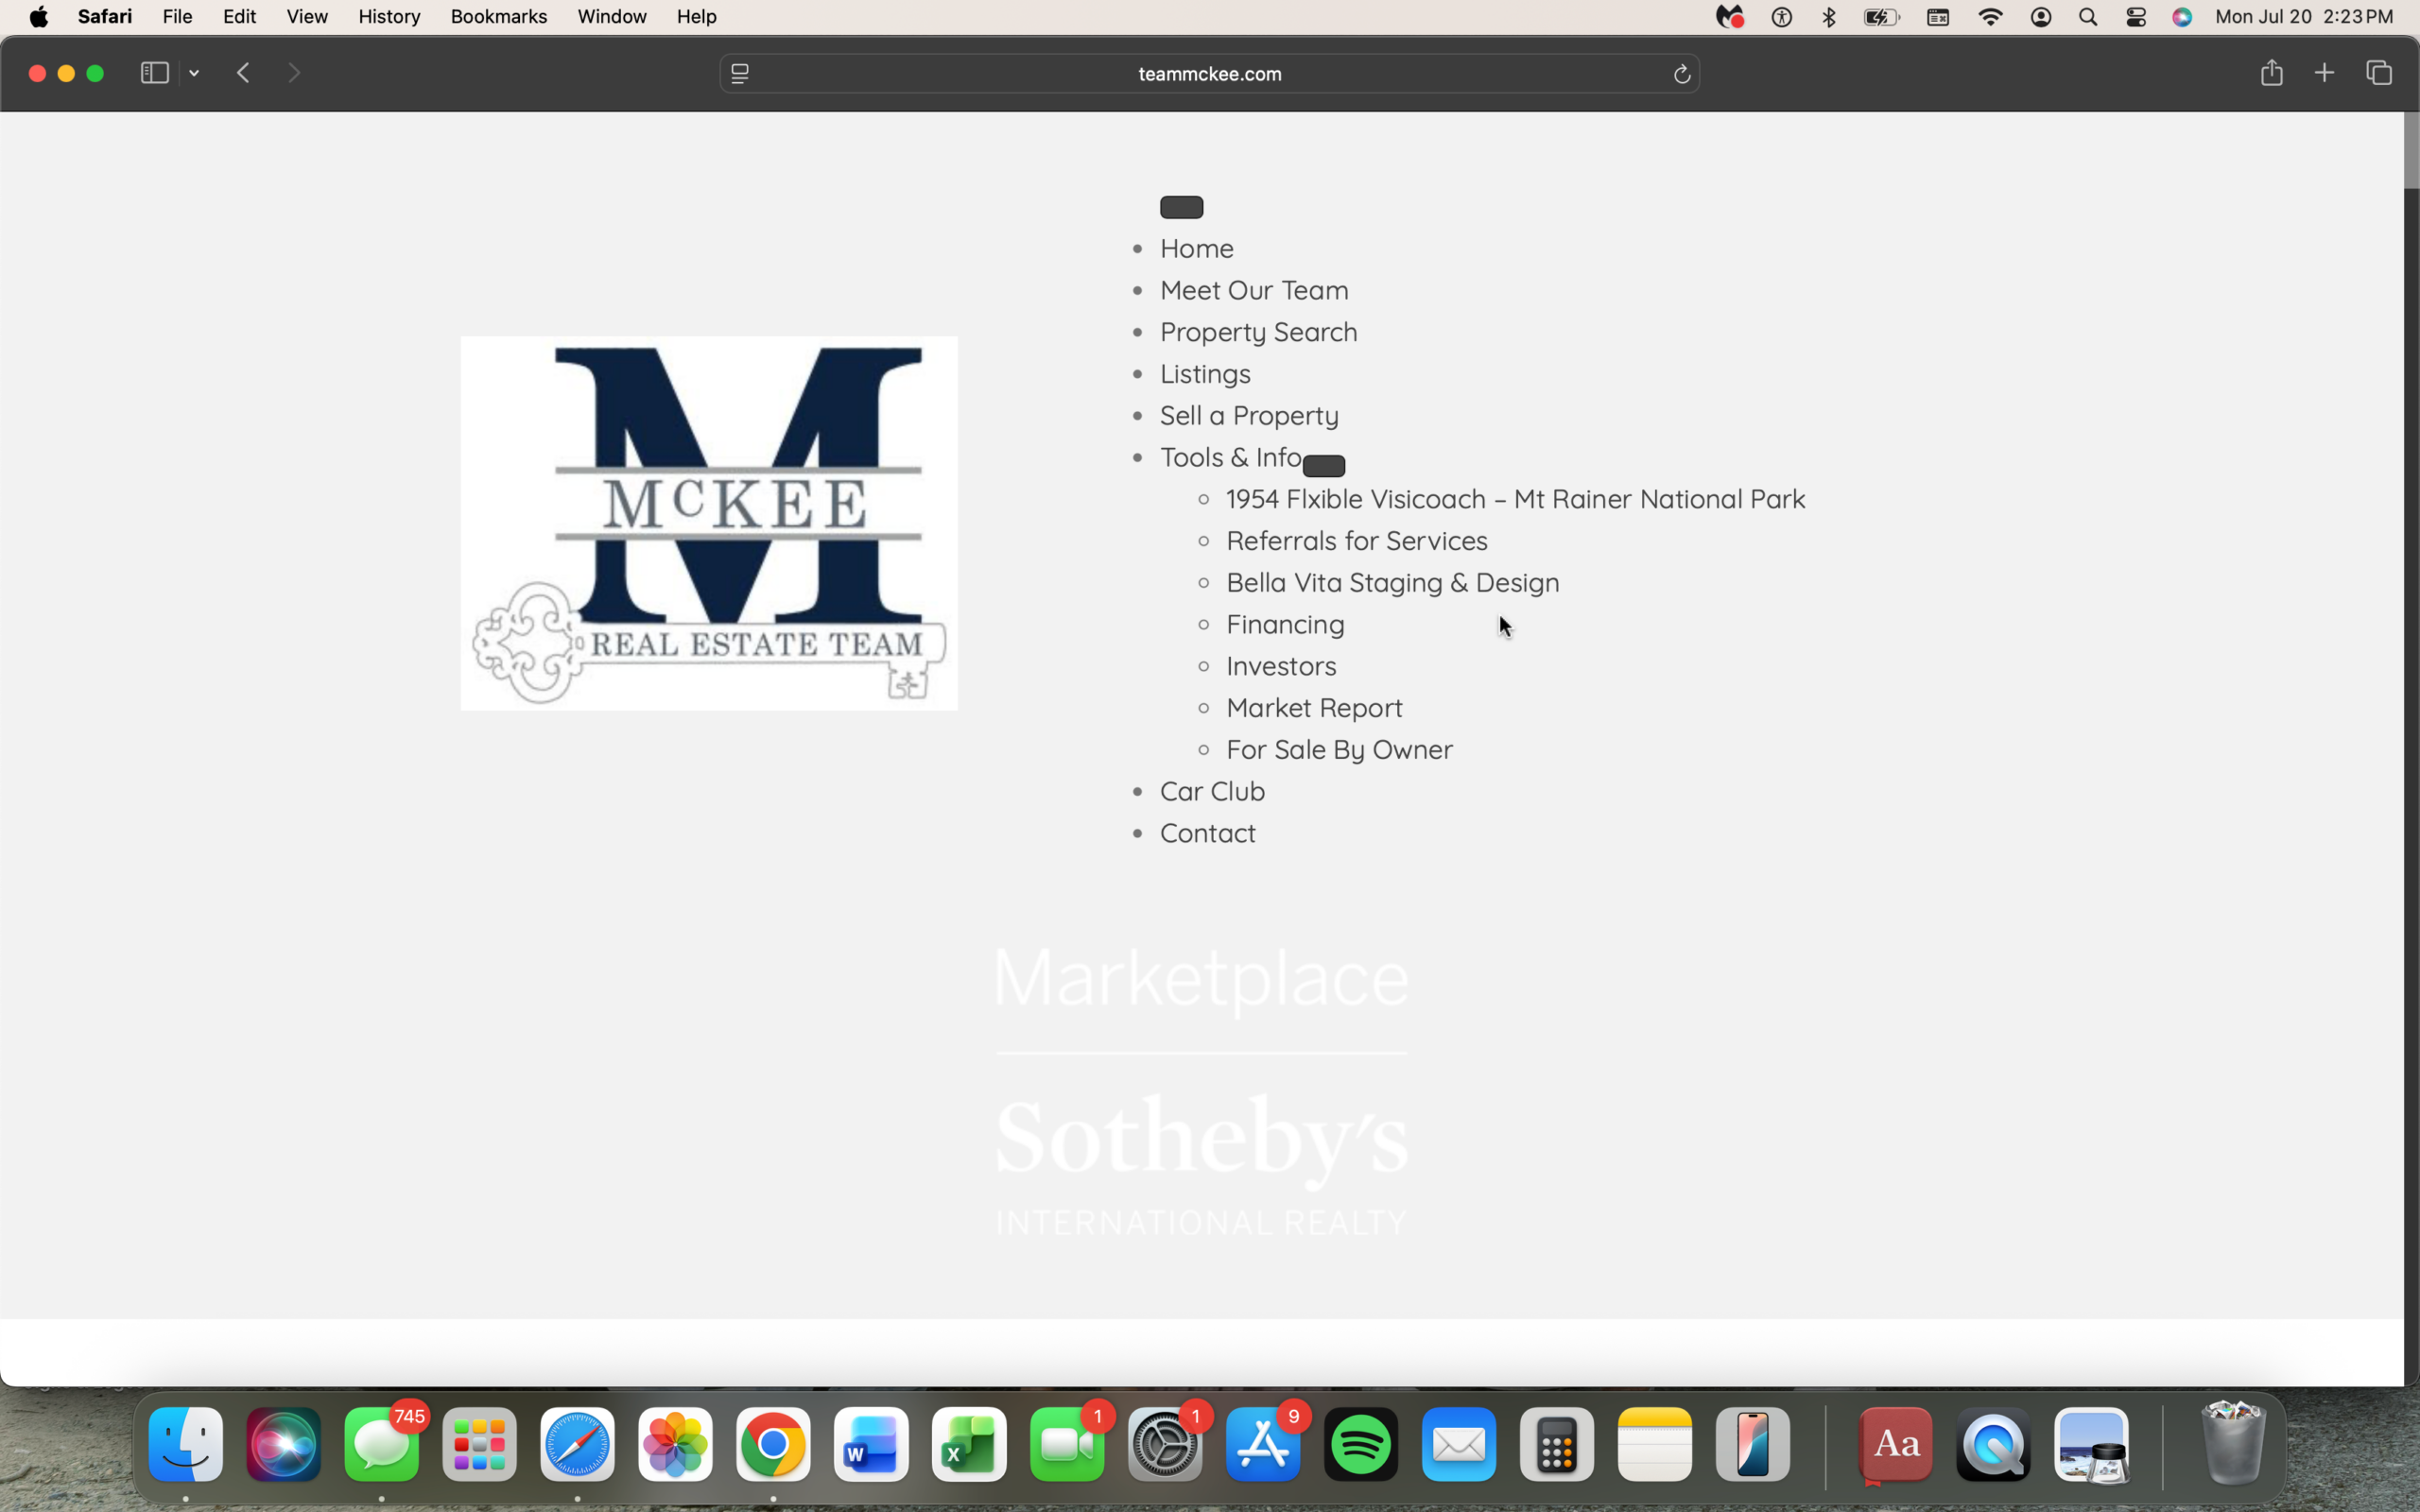Click the McKee Real Estate Team logo
This screenshot has width=2420, height=1512.
(709, 523)
